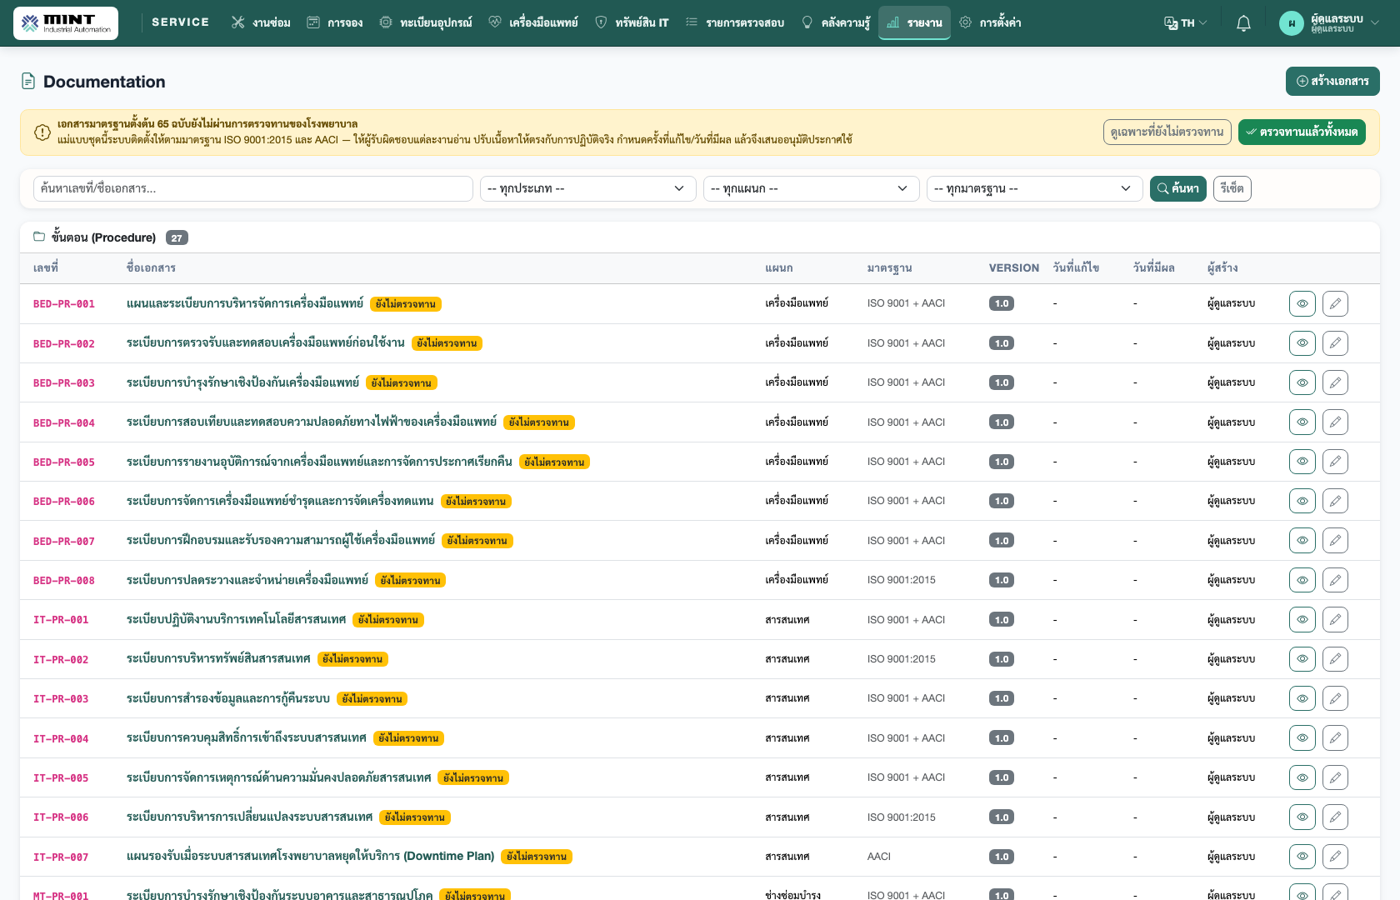This screenshot has height=900, width=1400.
Task: Edit document BED-PR-004 using pencil icon
Action: (x=1335, y=422)
